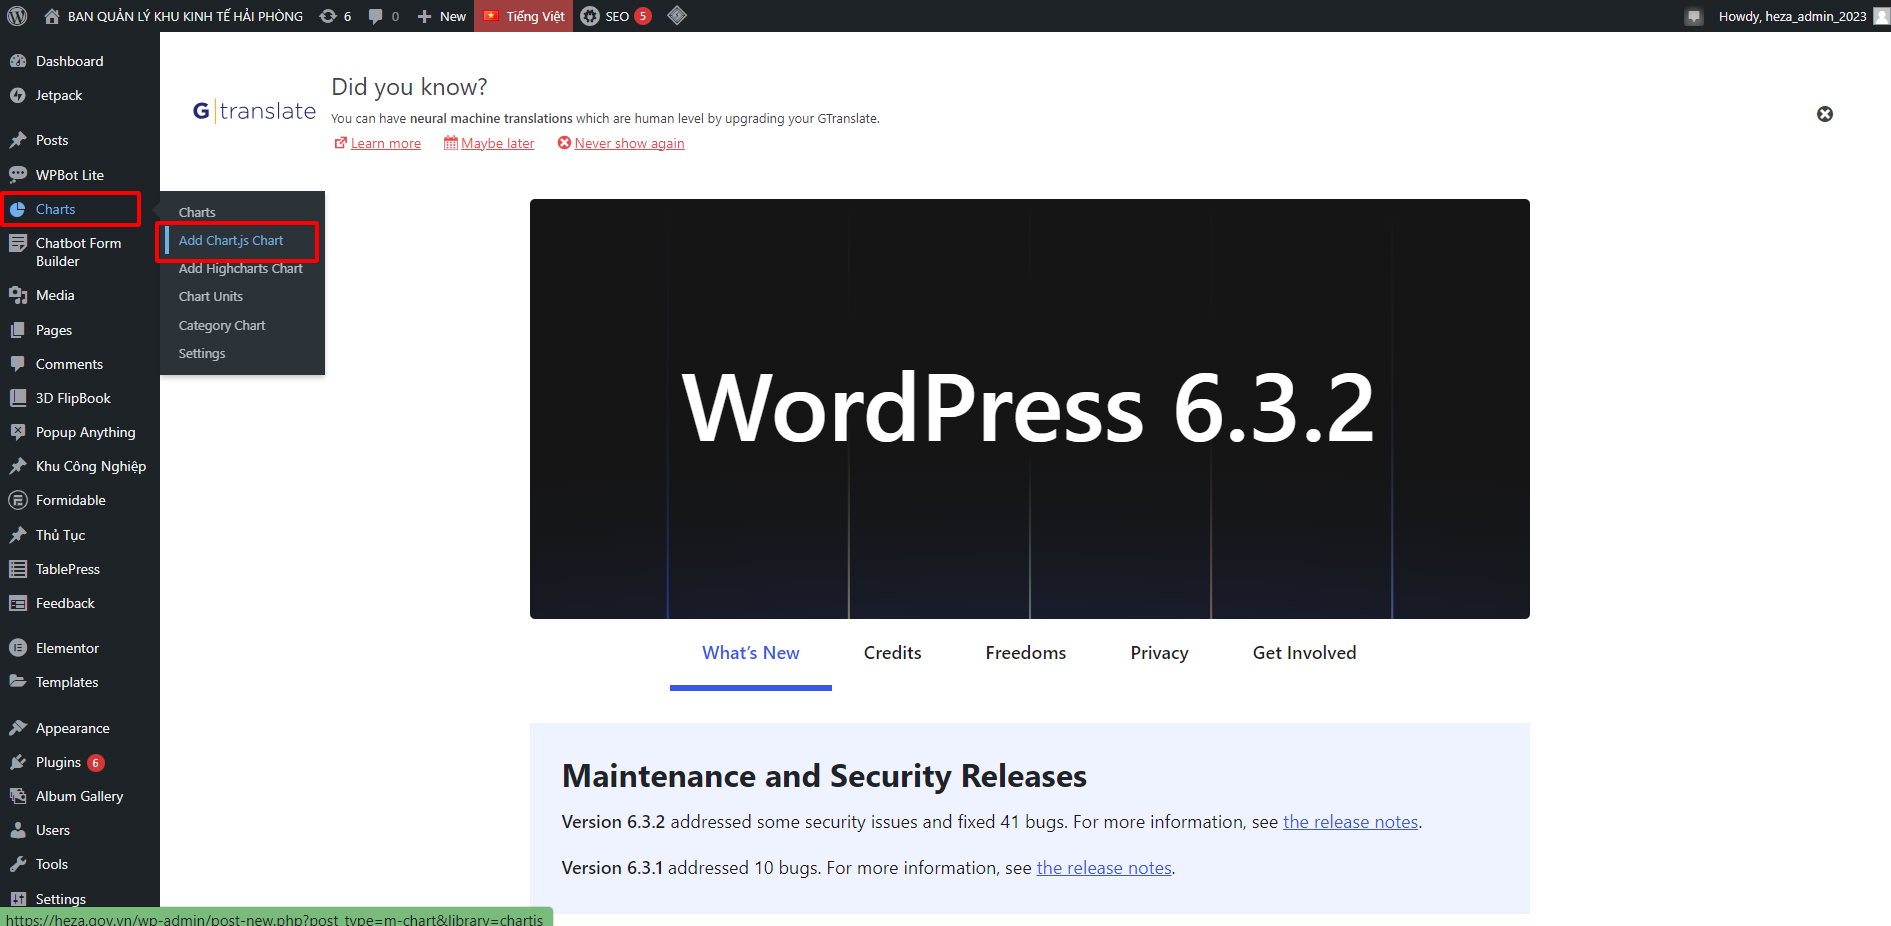
Task: Switch to the Credits tab
Action: pos(892,653)
